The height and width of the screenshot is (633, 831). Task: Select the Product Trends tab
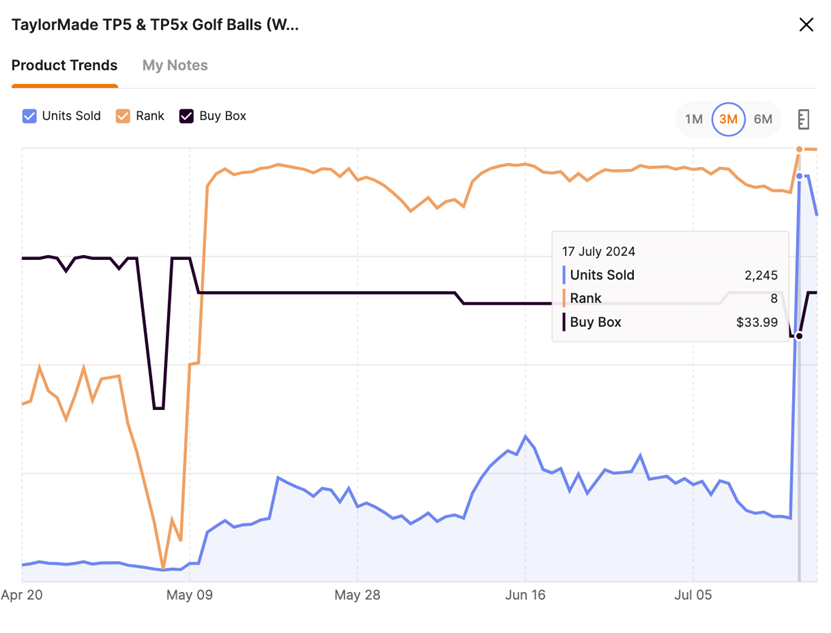tap(64, 65)
